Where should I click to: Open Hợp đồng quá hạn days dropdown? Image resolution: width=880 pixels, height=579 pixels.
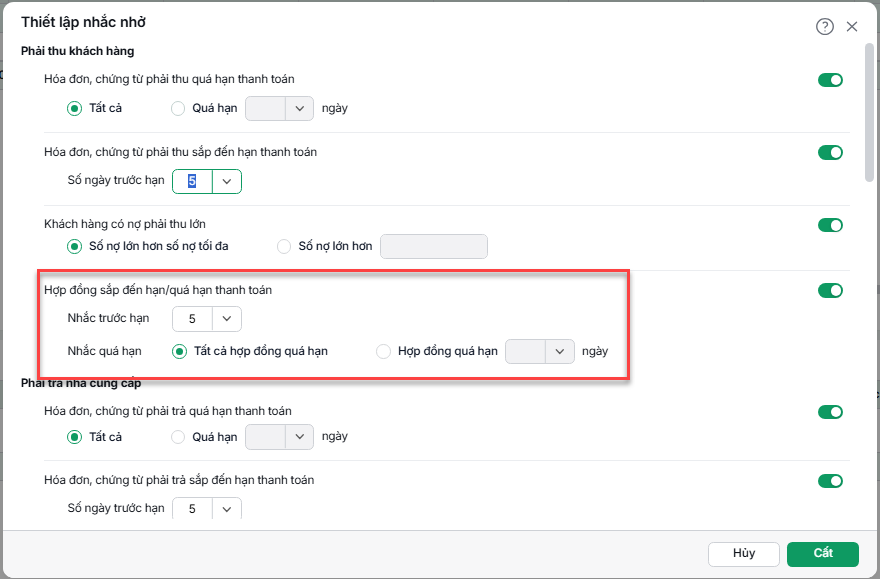[560, 352]
